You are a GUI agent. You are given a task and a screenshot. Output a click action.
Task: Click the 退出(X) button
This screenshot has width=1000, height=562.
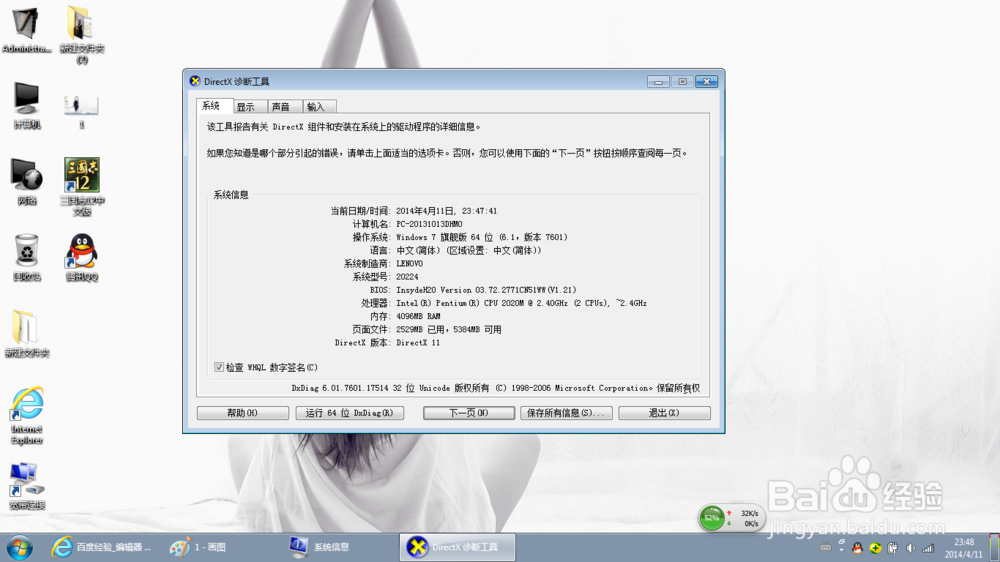point(665,413)
